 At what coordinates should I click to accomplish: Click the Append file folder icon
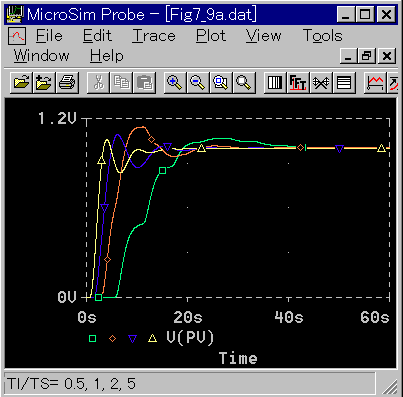pyautogui.click(x=44, y=82)
